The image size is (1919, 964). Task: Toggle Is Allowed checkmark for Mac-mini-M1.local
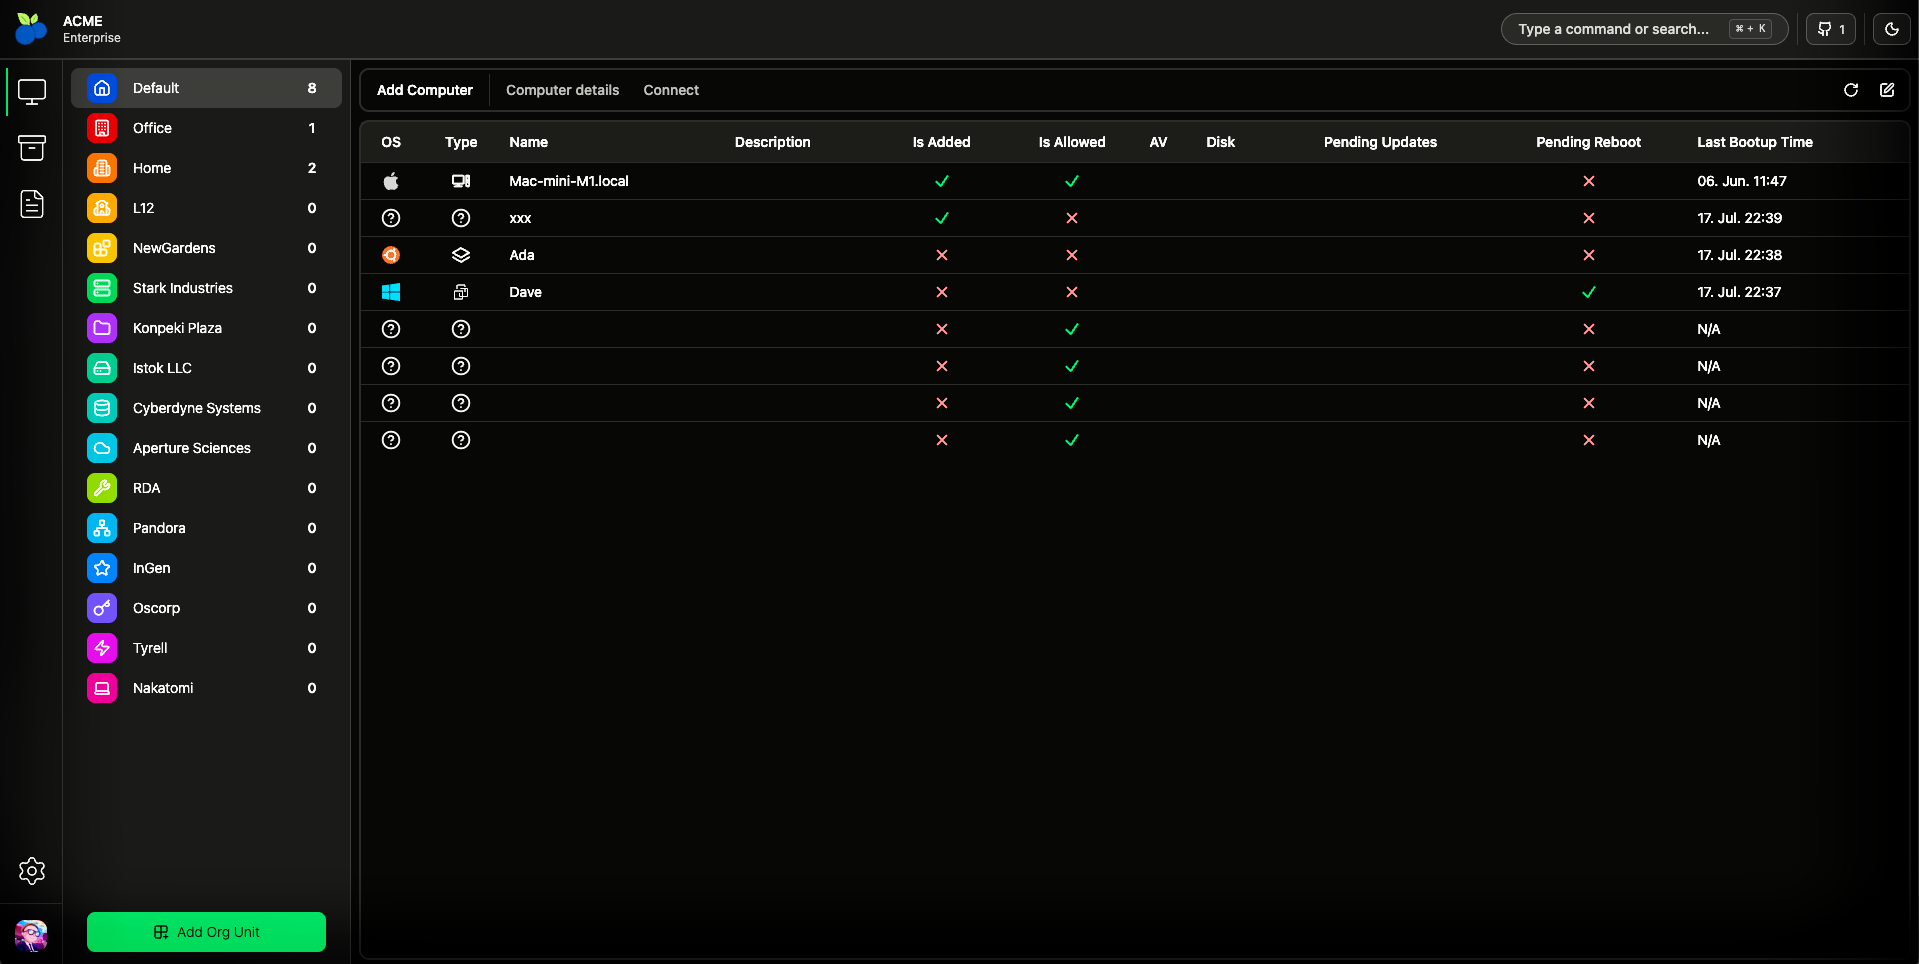point(1071,181)
